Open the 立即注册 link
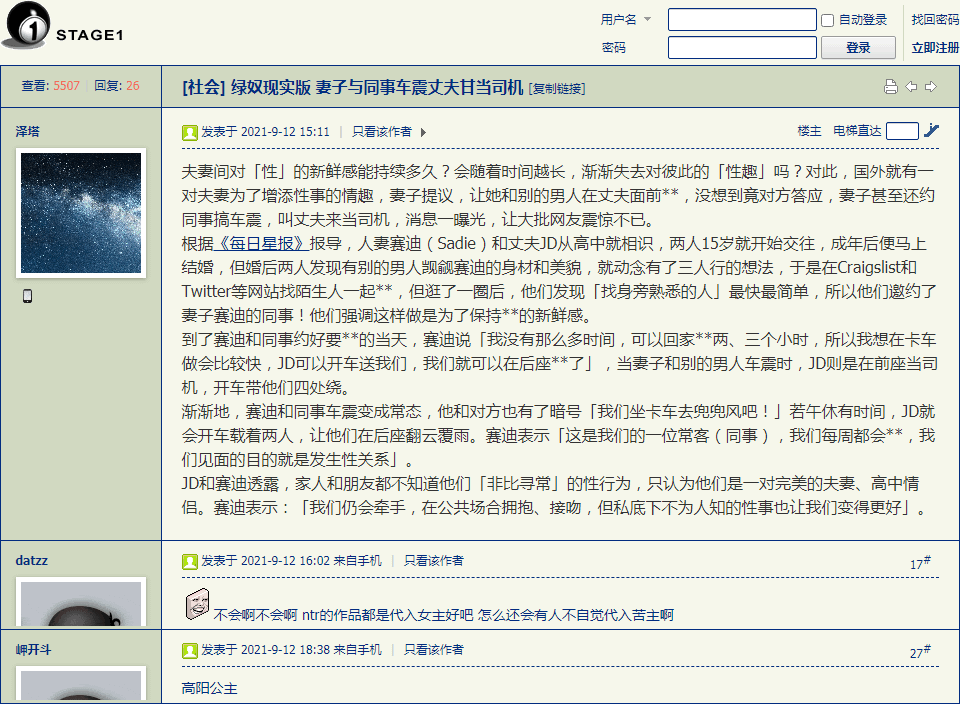The width and height of the screenshot is (960, 704). tap(935, 48)
